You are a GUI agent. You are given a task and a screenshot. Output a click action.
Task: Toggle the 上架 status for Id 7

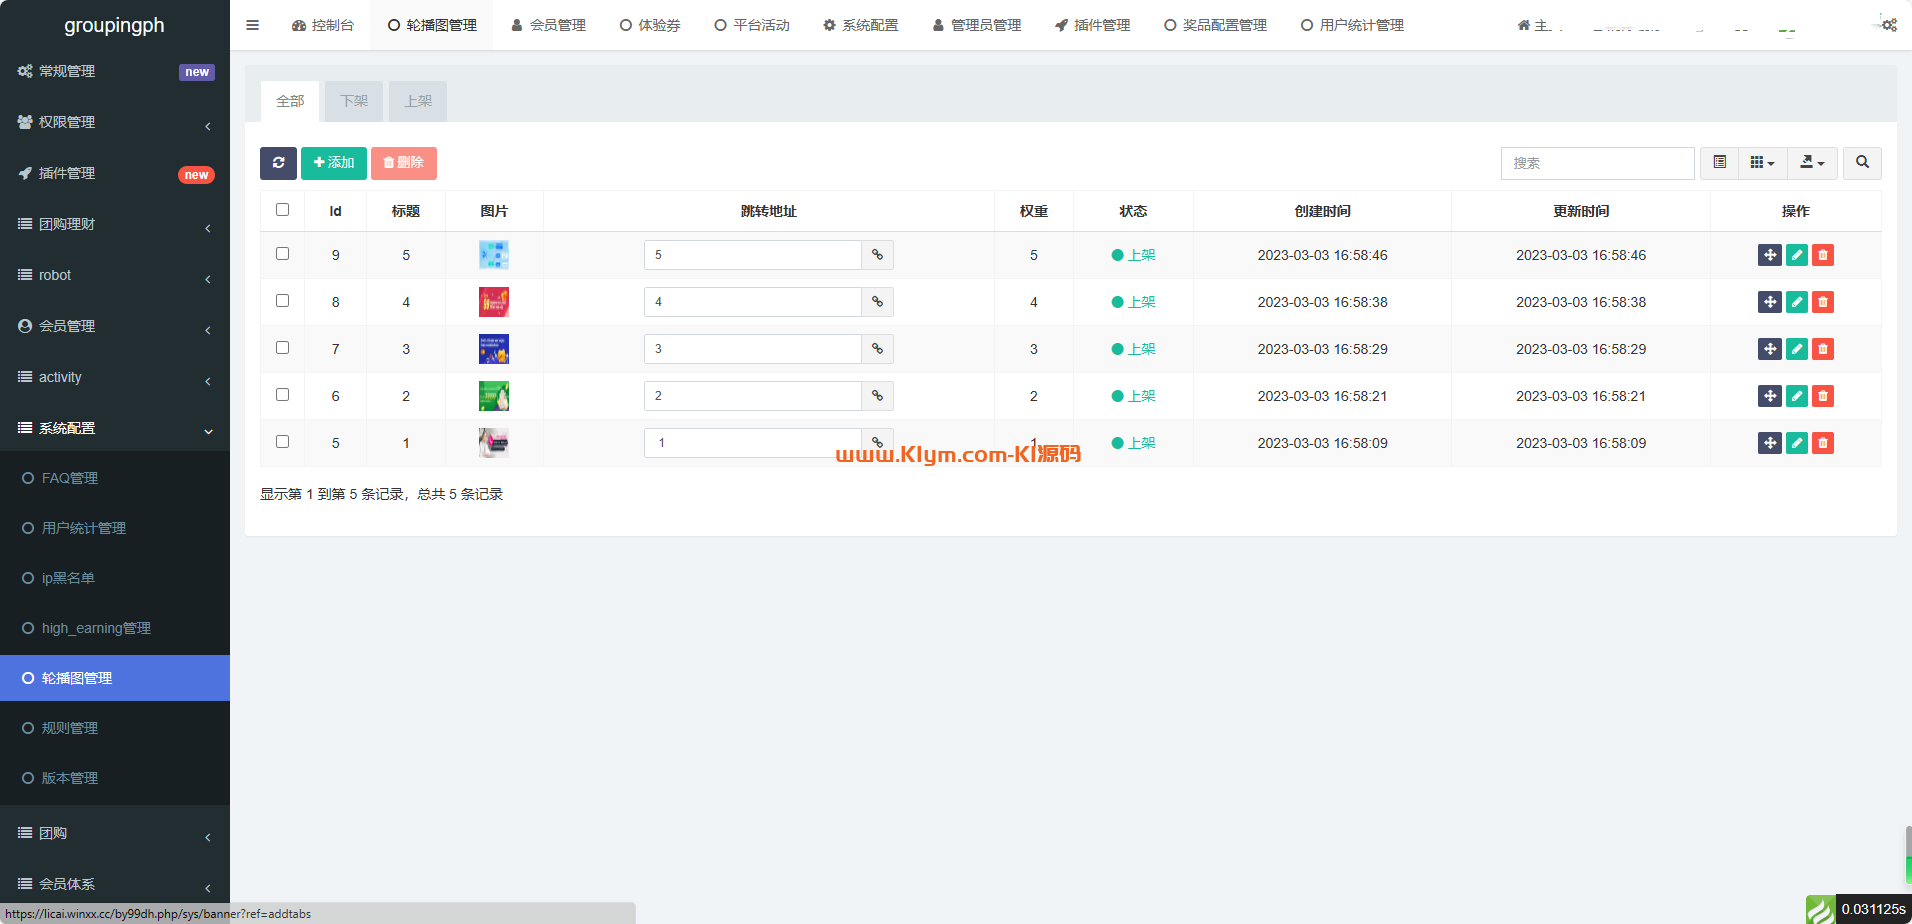click(x=1133, y=349)
